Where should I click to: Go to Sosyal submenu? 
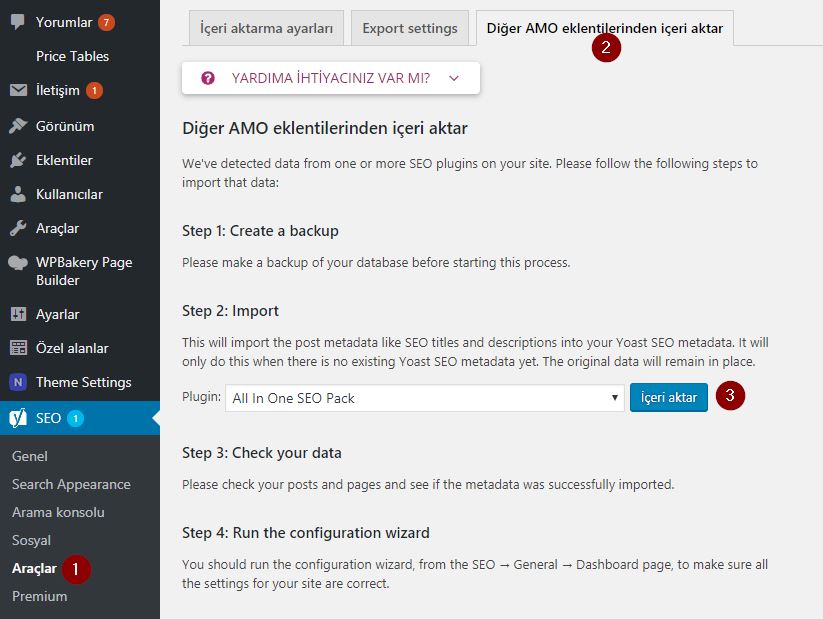31,540
